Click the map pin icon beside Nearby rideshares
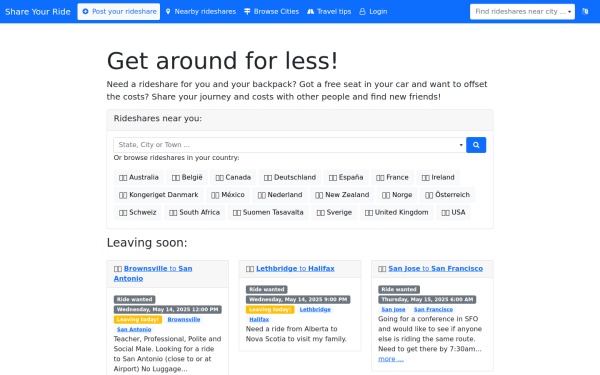The height and width of the screenshot is (375, 600). pos(168,11)
